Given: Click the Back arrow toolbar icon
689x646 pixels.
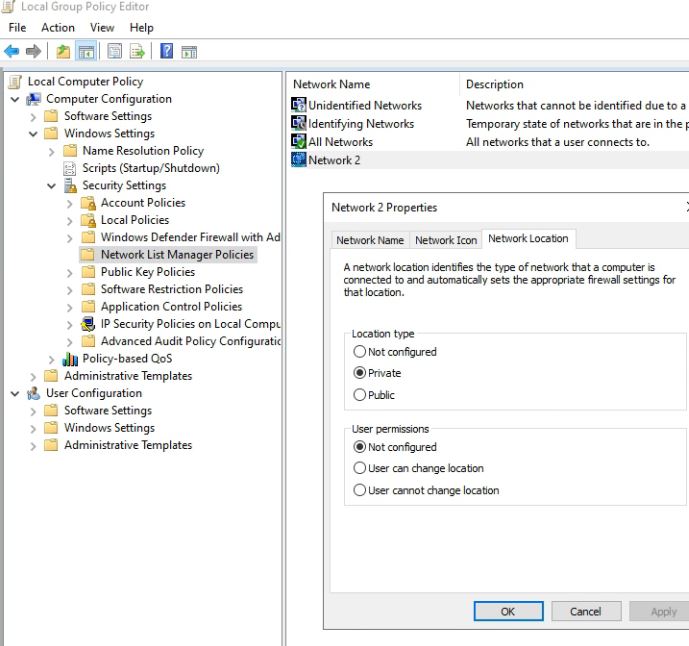Looking at the screenshot, I should point(12,51).
